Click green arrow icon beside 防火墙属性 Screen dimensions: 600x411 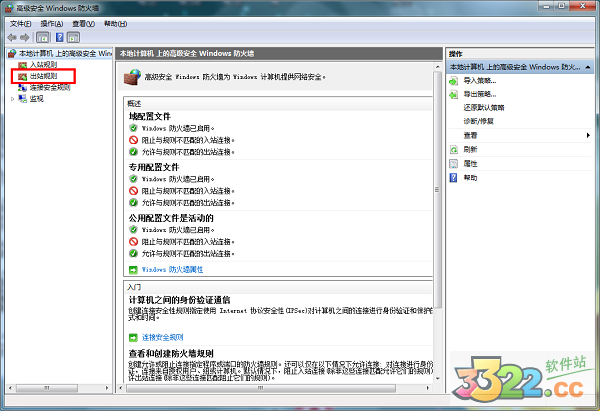133,270
